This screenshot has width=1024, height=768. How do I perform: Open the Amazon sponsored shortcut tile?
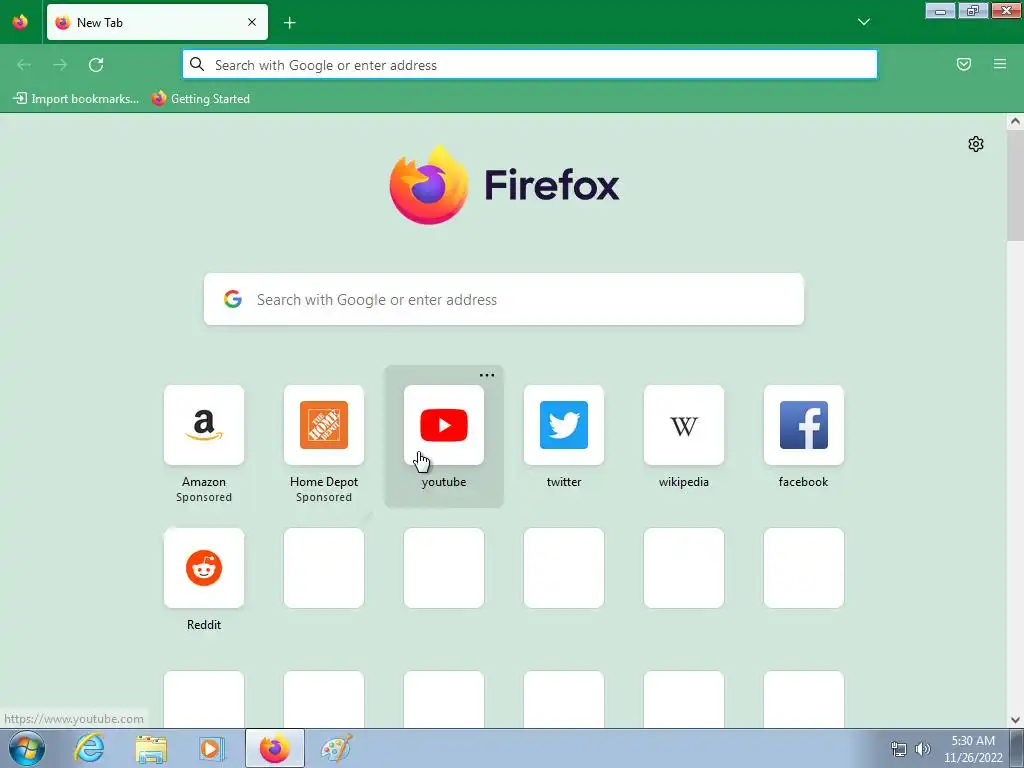click(204, 425)
